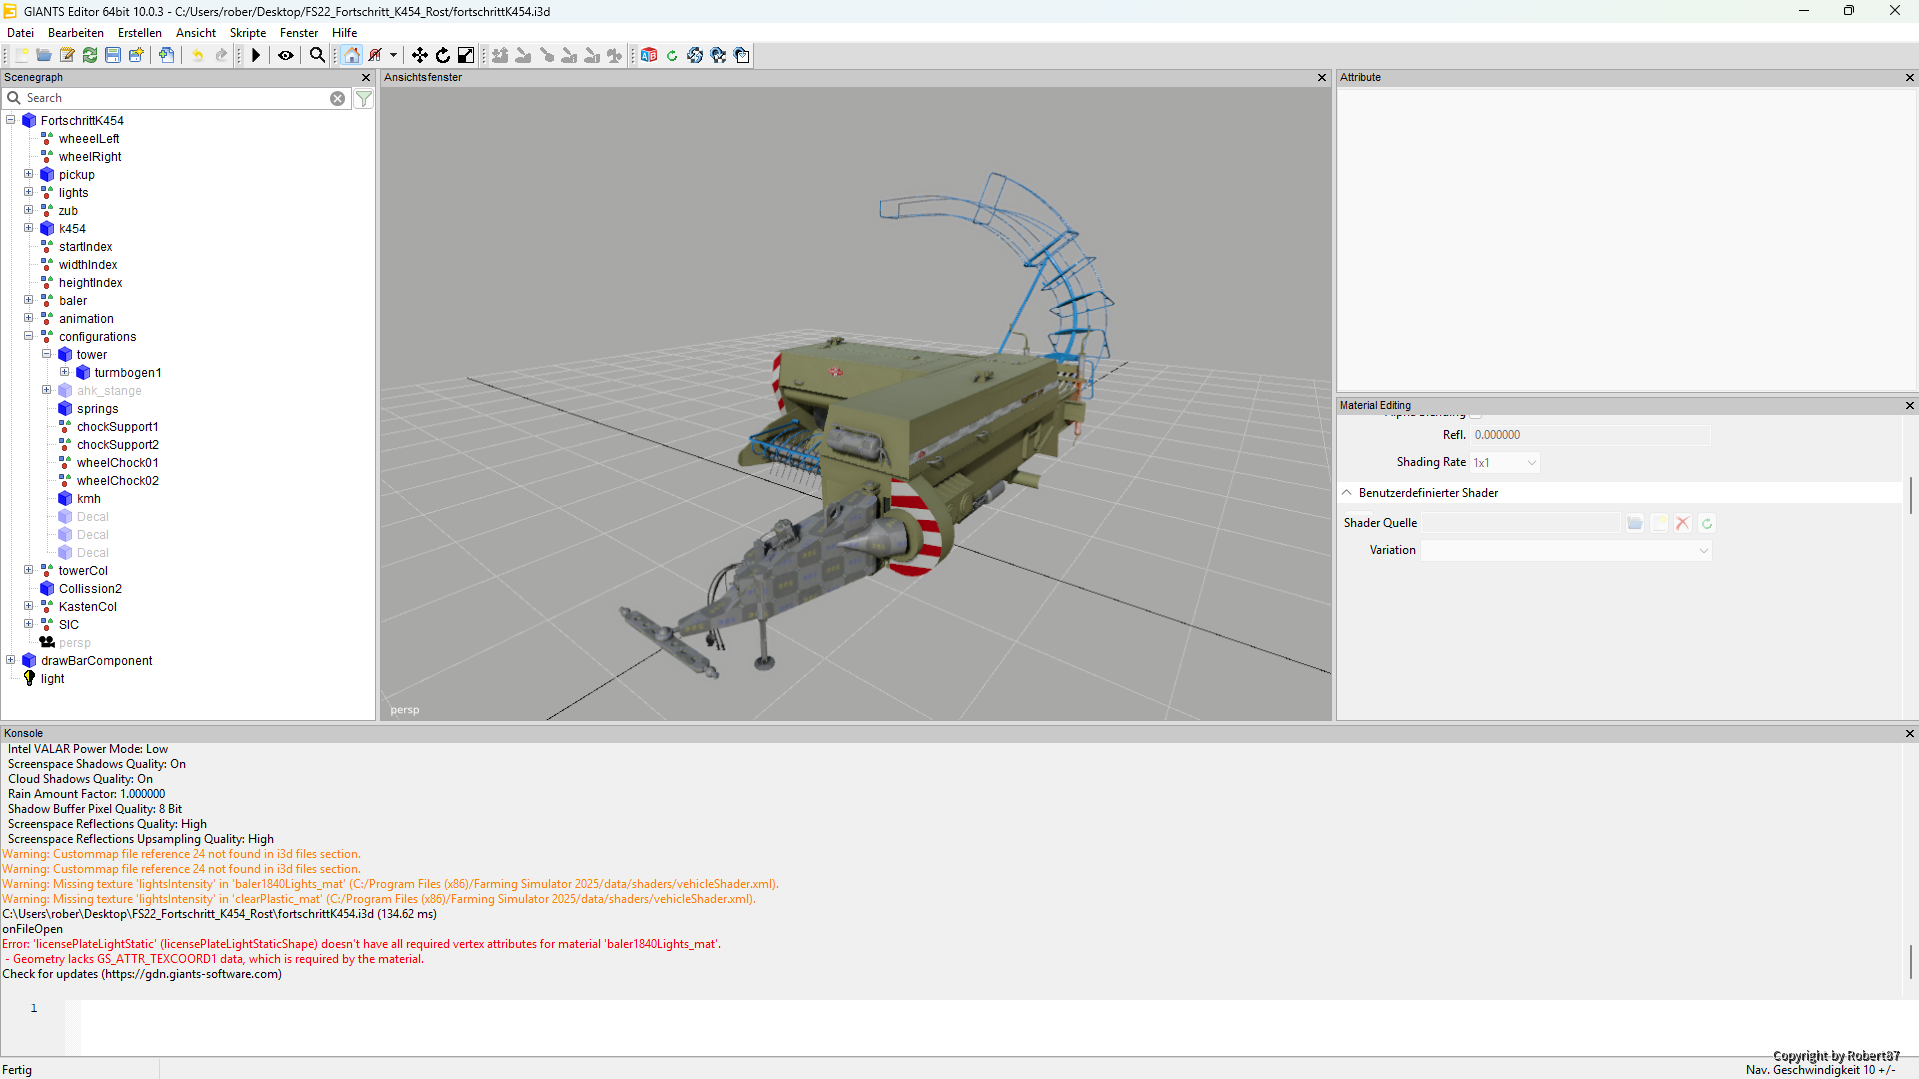Close the Material Editing panel

1910,406
